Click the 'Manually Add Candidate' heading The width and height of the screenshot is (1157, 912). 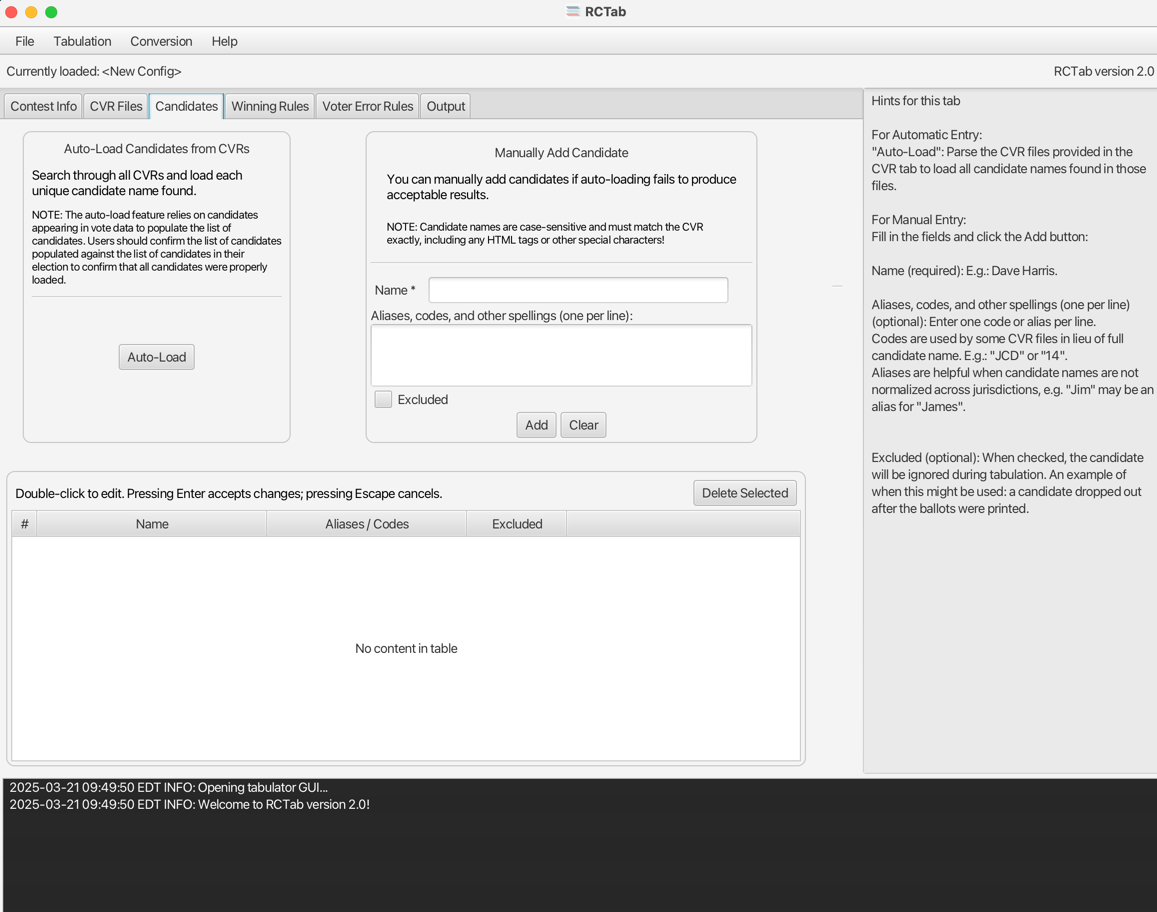tap(562, 153)
